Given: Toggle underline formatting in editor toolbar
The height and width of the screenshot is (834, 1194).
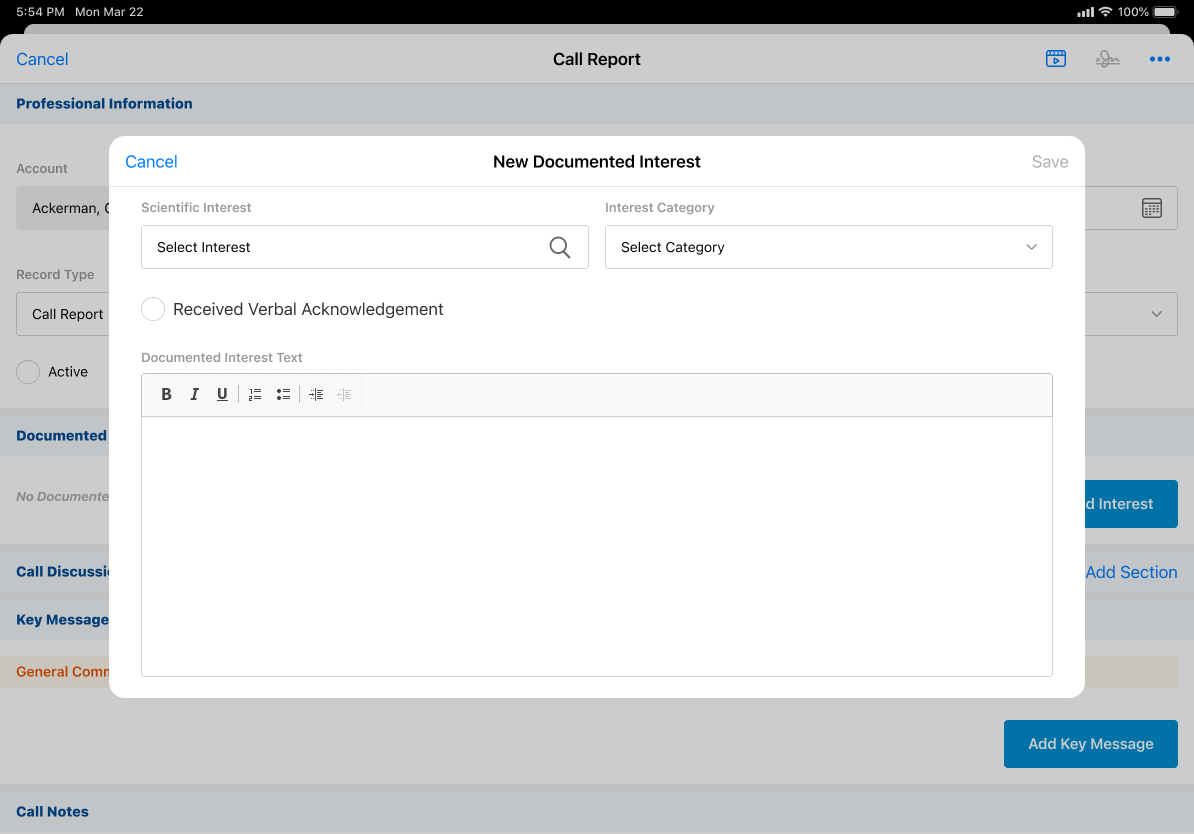Looking at the screenshot, I should pos(222,394).
